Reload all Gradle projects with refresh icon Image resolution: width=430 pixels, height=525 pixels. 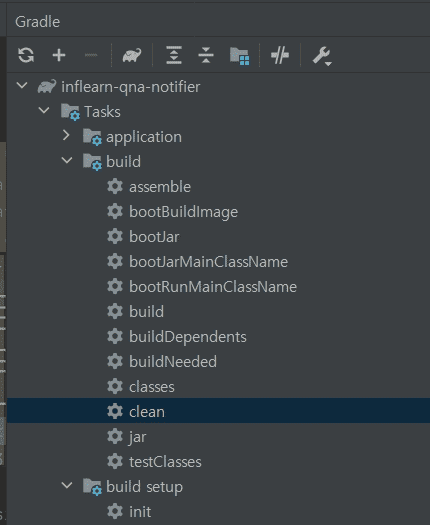click(x=26, y=55)
